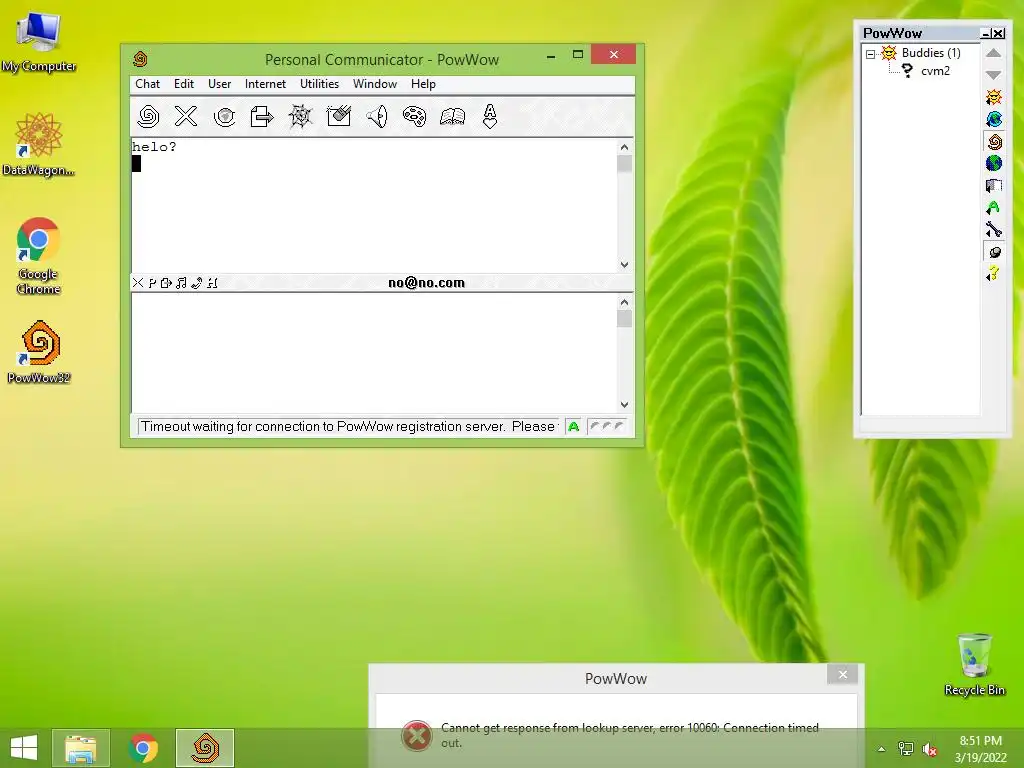Click the pushpin sidebar icon
This screenshot has width=1024, height=768.
click(x=994, y=252)
